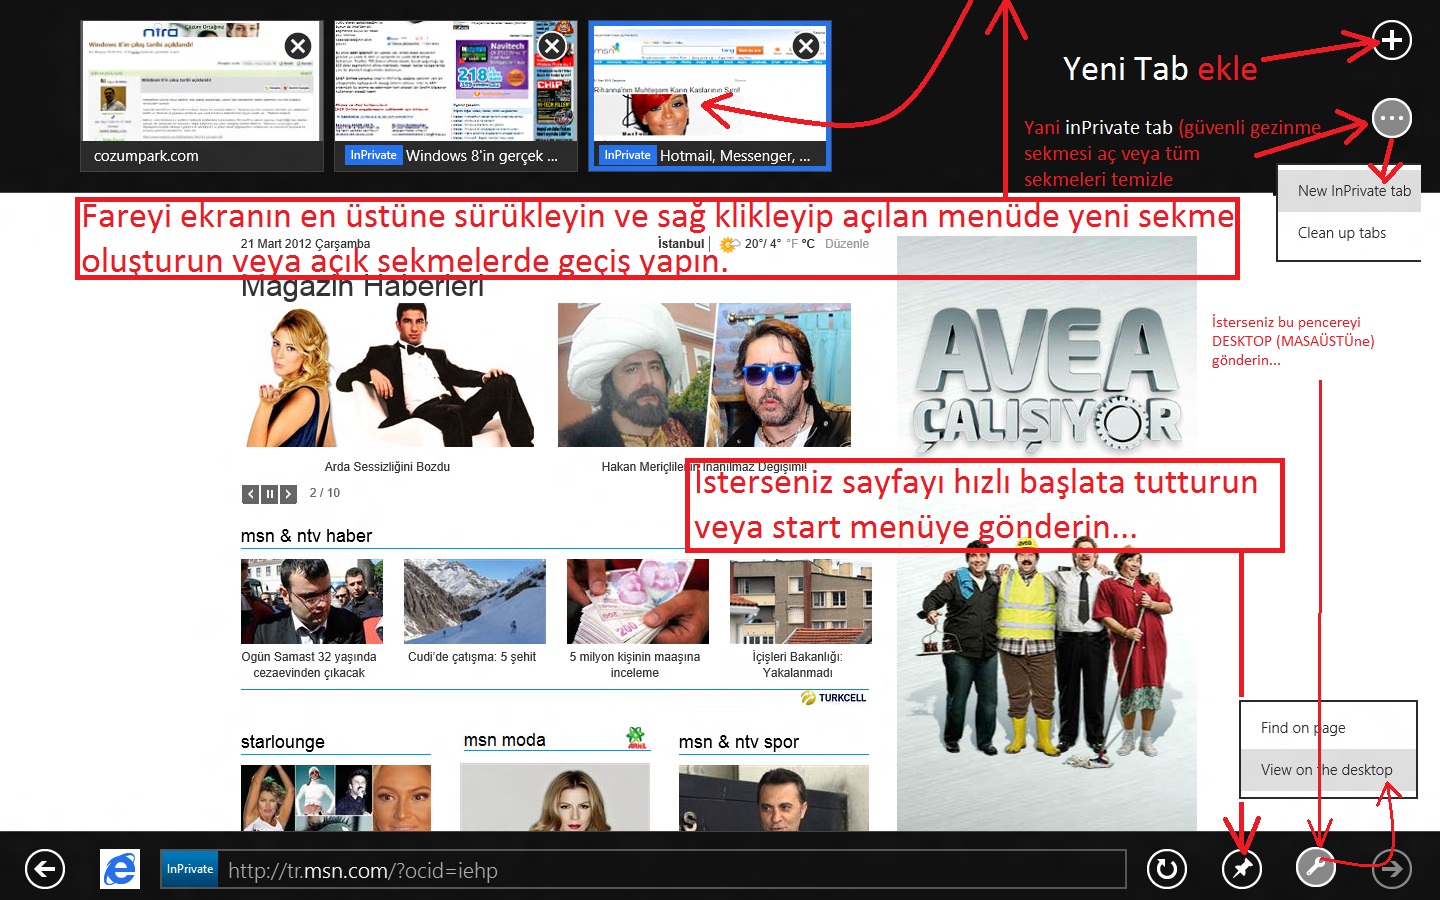Choose Clean up tabs menu entry
1440x900 pixels.
(1349, 233)
